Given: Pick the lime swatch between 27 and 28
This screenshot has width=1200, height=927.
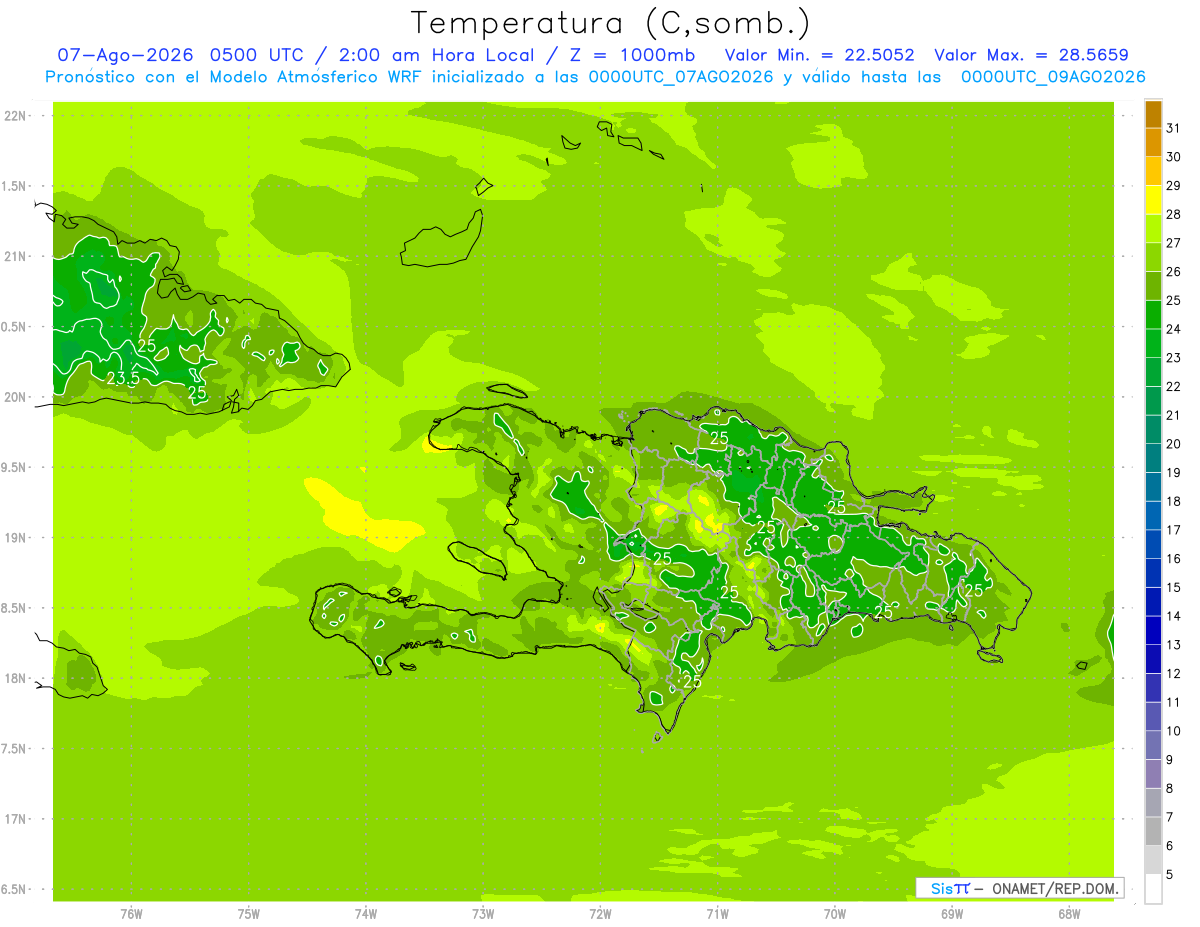Looking at the screenshot, I should tap(1153, 229).
